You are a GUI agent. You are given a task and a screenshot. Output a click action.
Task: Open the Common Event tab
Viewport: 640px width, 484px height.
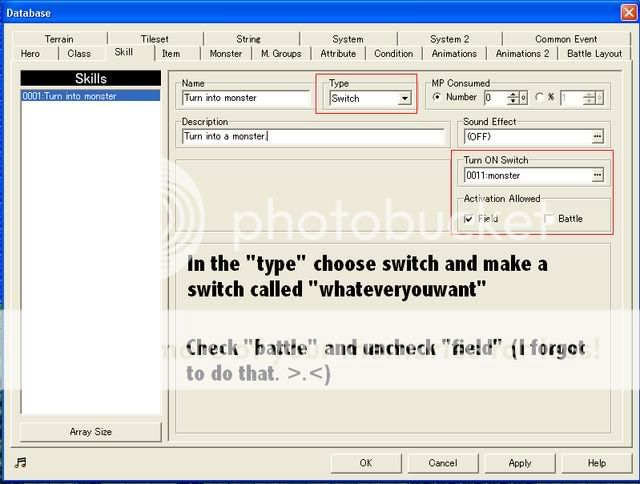[565, 39]
